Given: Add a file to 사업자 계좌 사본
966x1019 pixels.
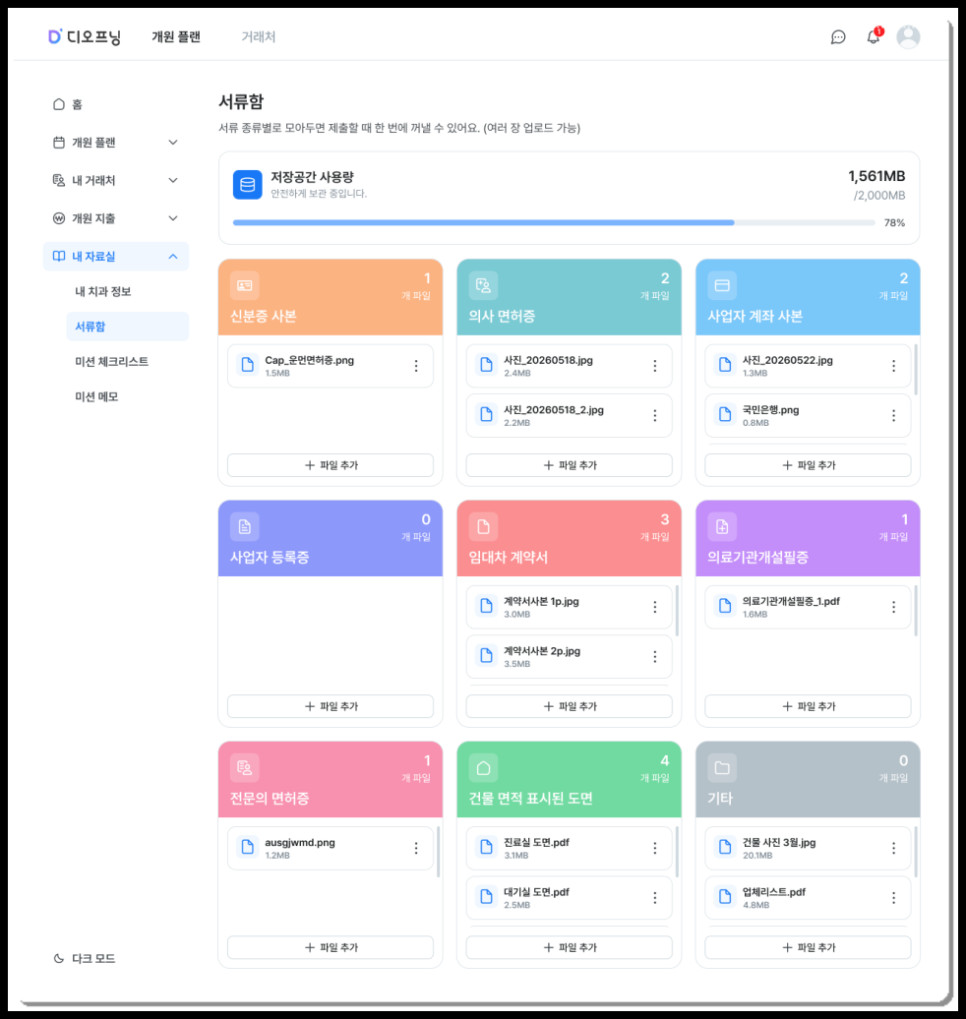Looking at the screenshot, I should coord(808,465).
